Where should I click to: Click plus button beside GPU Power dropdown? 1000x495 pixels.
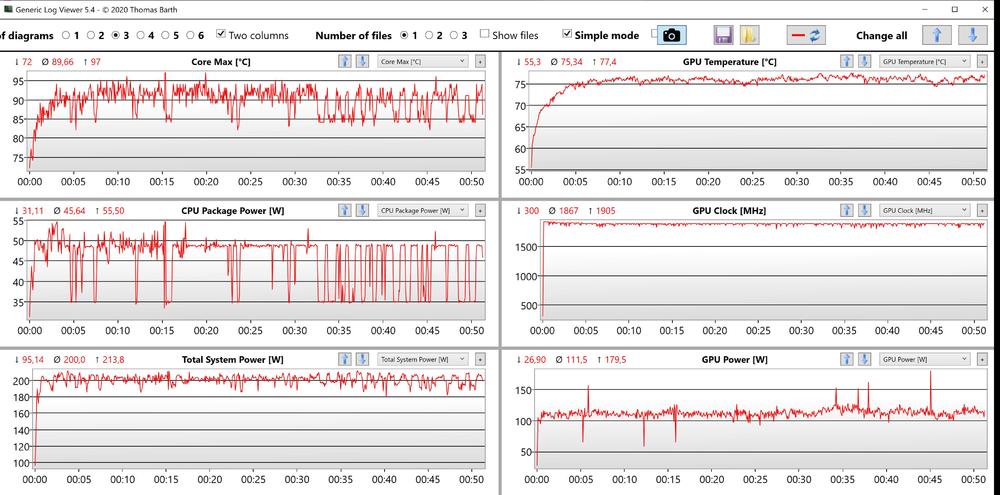tap(981, 359)
